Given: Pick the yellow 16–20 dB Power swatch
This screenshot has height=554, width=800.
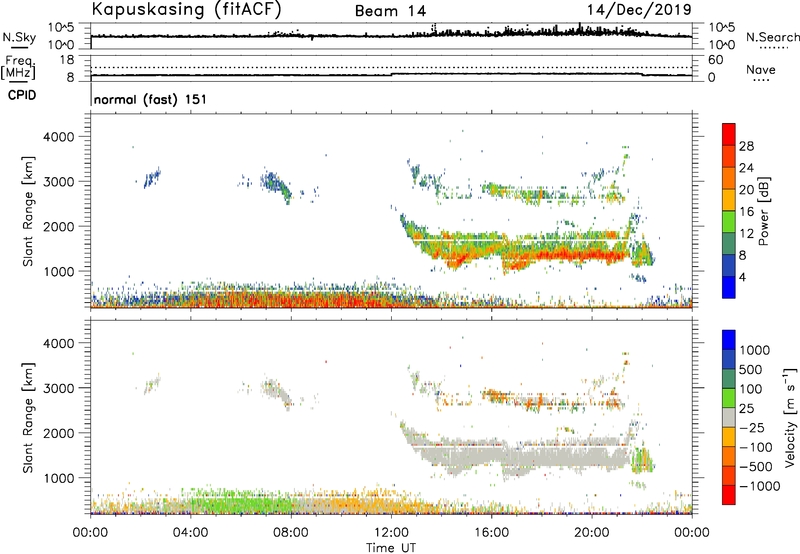Looking at the screenshot, I should [729, 200].
